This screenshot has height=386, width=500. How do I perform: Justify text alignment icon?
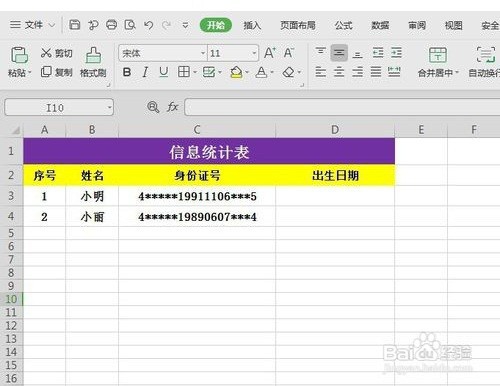(x=376, y=72)
